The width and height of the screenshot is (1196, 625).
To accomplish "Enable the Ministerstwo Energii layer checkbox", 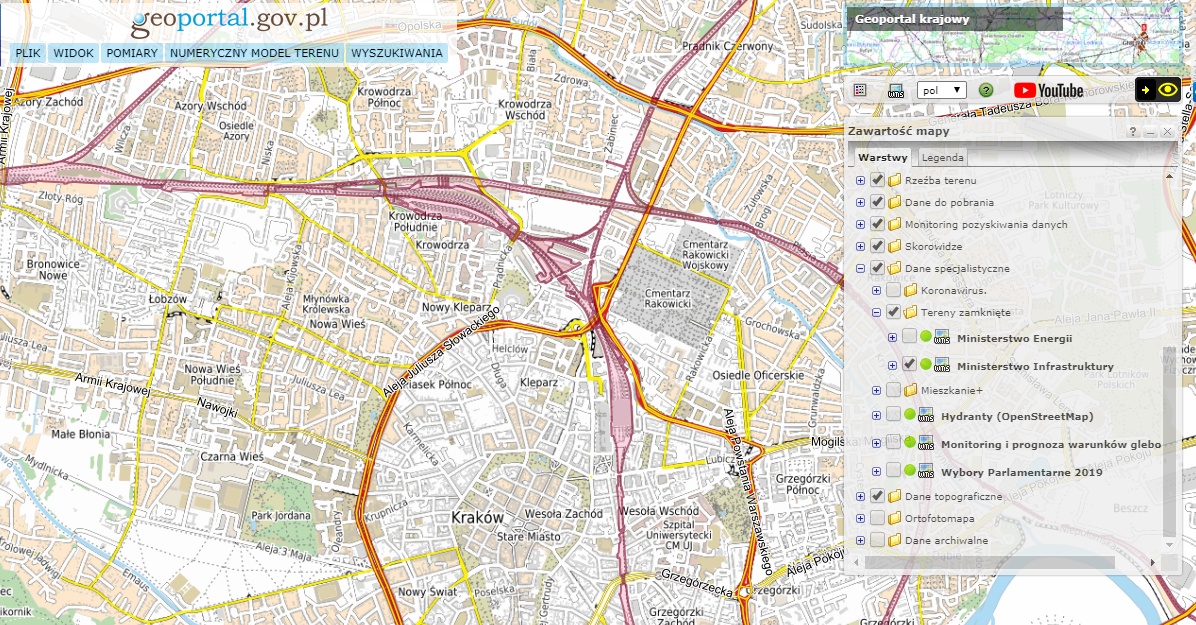I will [x=909, y=337].
